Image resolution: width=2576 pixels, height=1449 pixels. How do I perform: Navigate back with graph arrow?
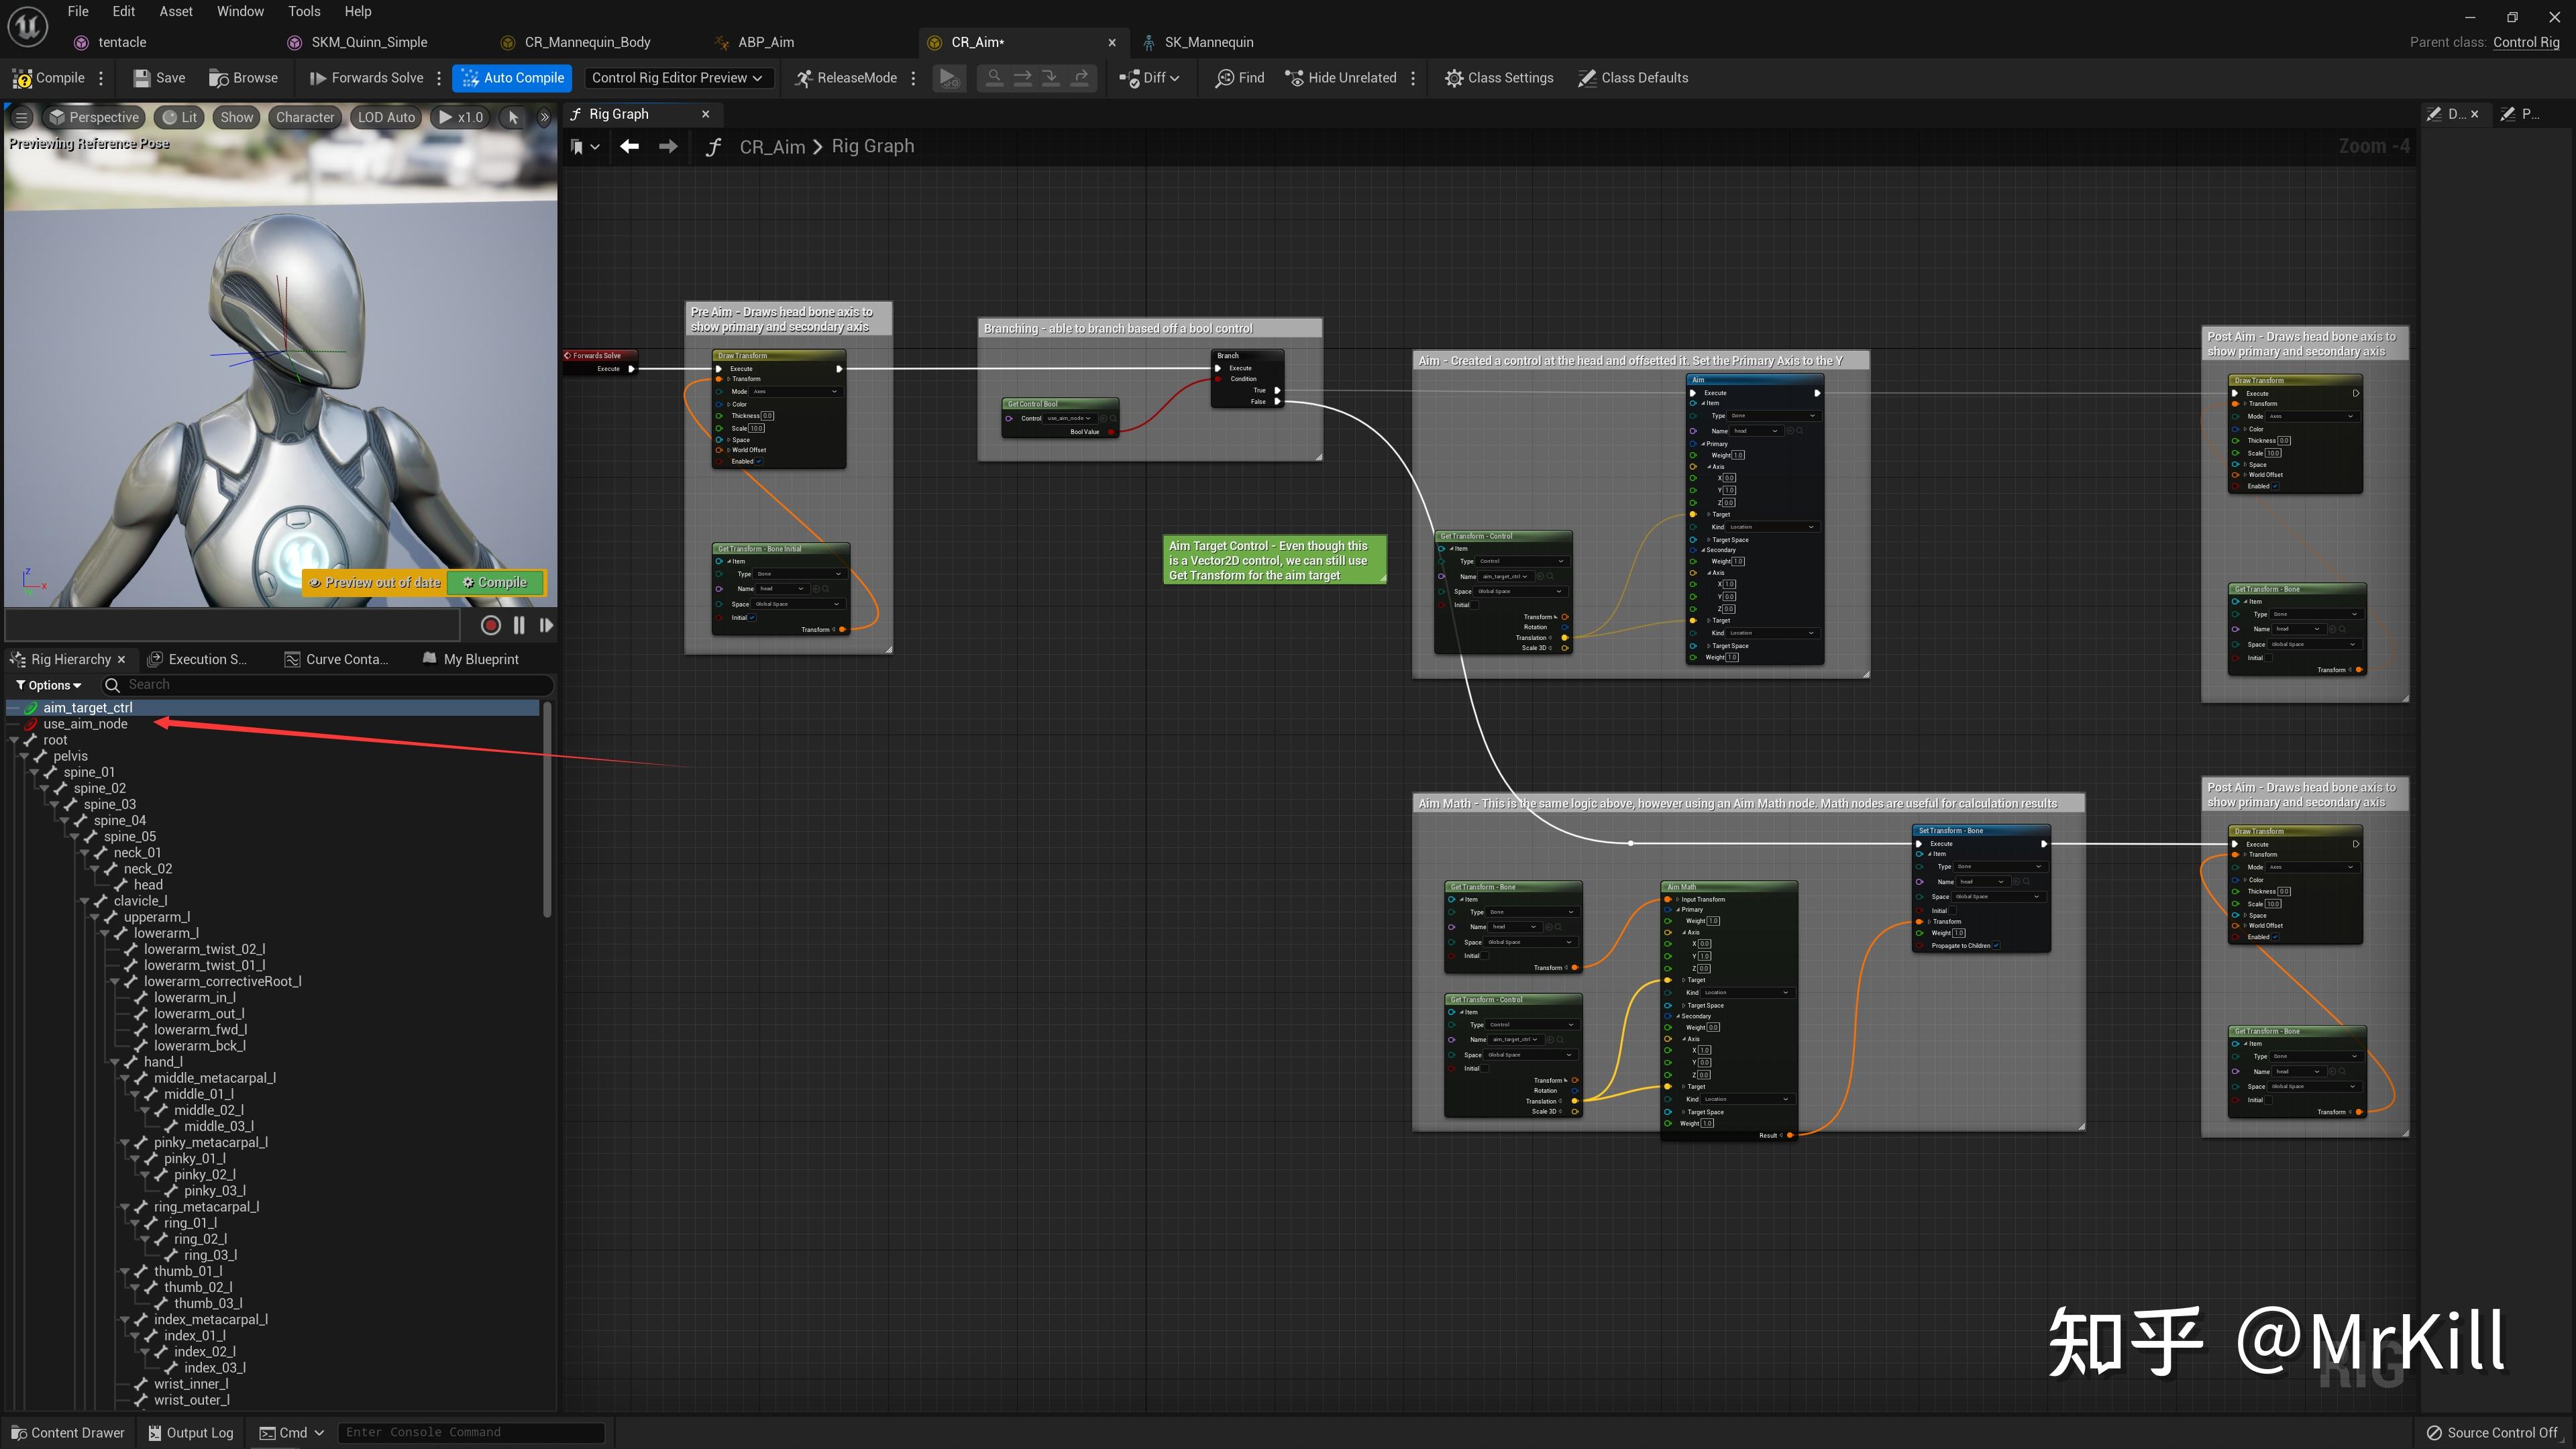[629, 147]
